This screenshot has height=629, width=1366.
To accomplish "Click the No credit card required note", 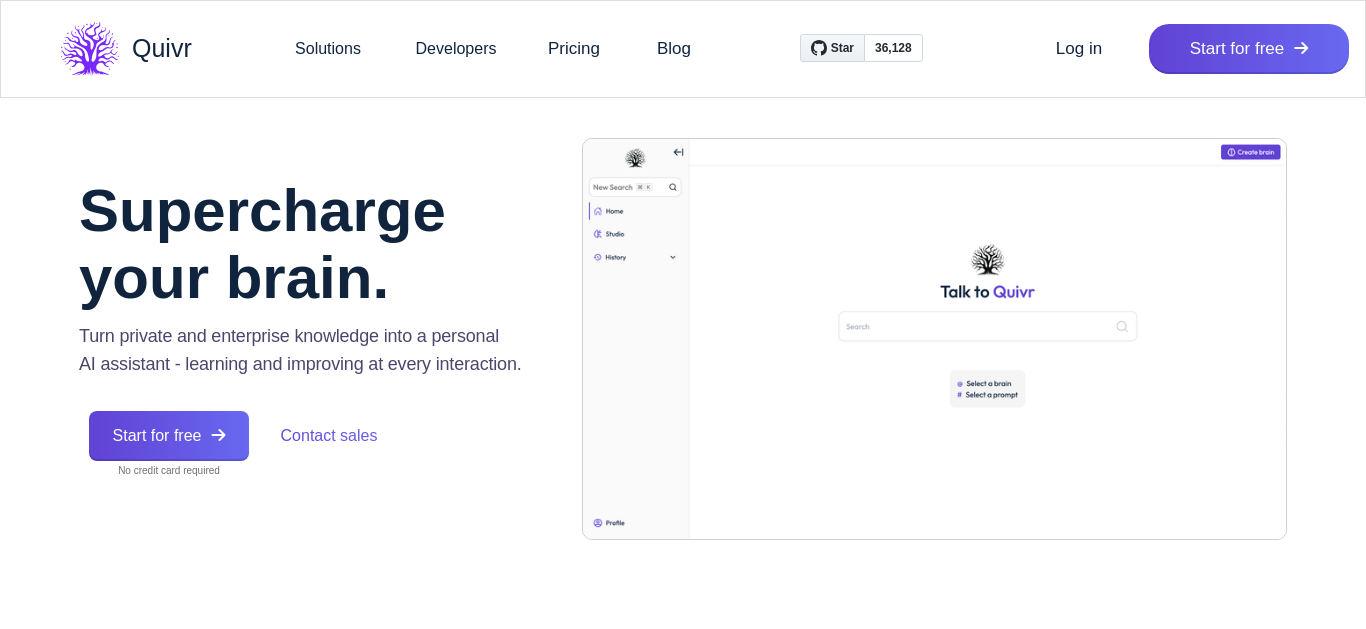I will (x=169, y=471).
